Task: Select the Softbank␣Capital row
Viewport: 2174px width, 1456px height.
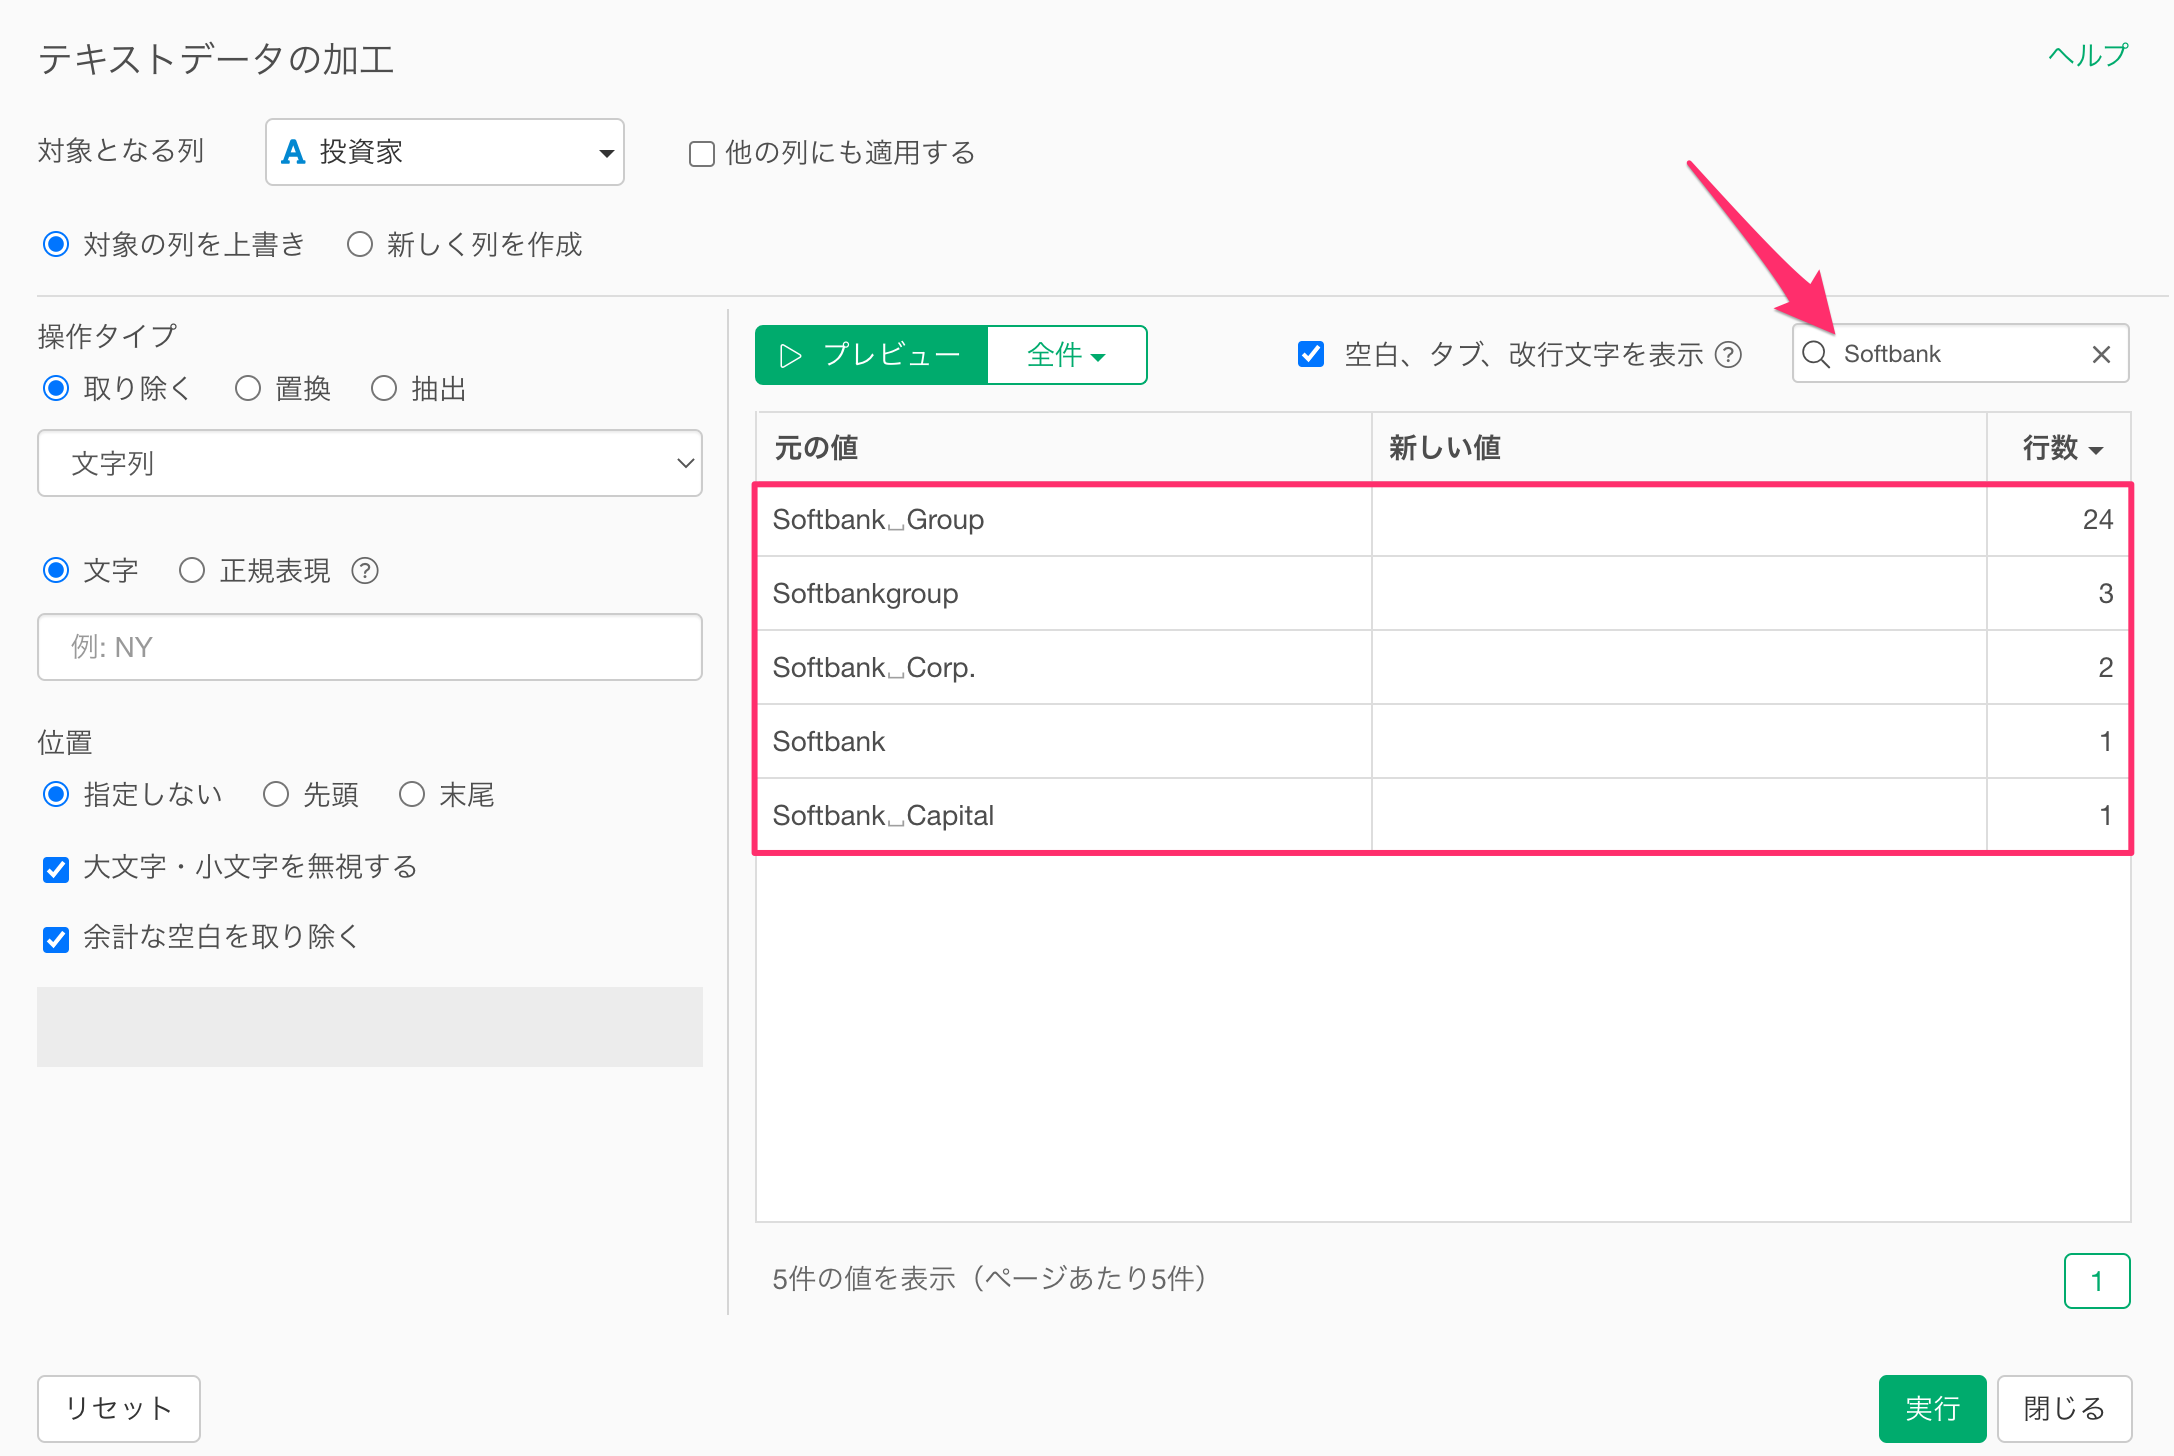Action: click(x=1443, y=816)
